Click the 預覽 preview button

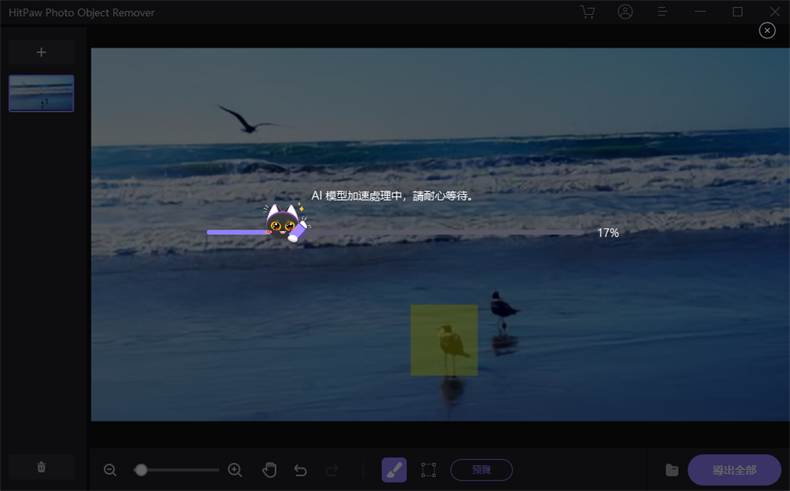point(481,470)
